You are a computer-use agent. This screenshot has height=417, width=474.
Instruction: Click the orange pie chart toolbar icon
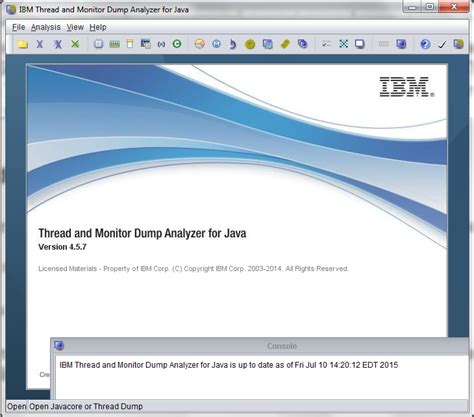click(200, 44)
